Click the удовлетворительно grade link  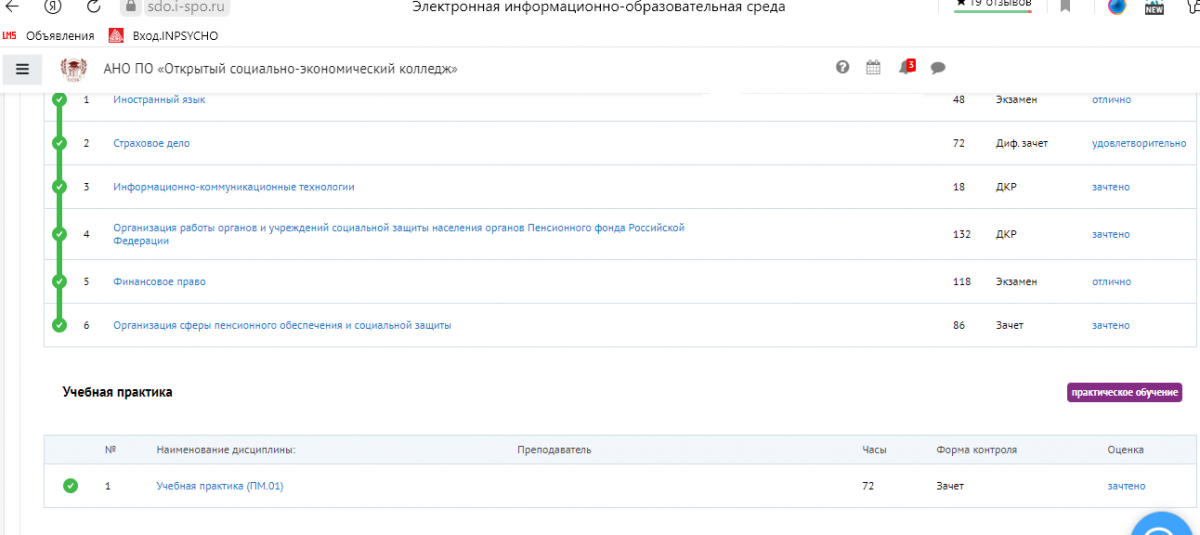pyautogui.click(x=1138, y=143)
